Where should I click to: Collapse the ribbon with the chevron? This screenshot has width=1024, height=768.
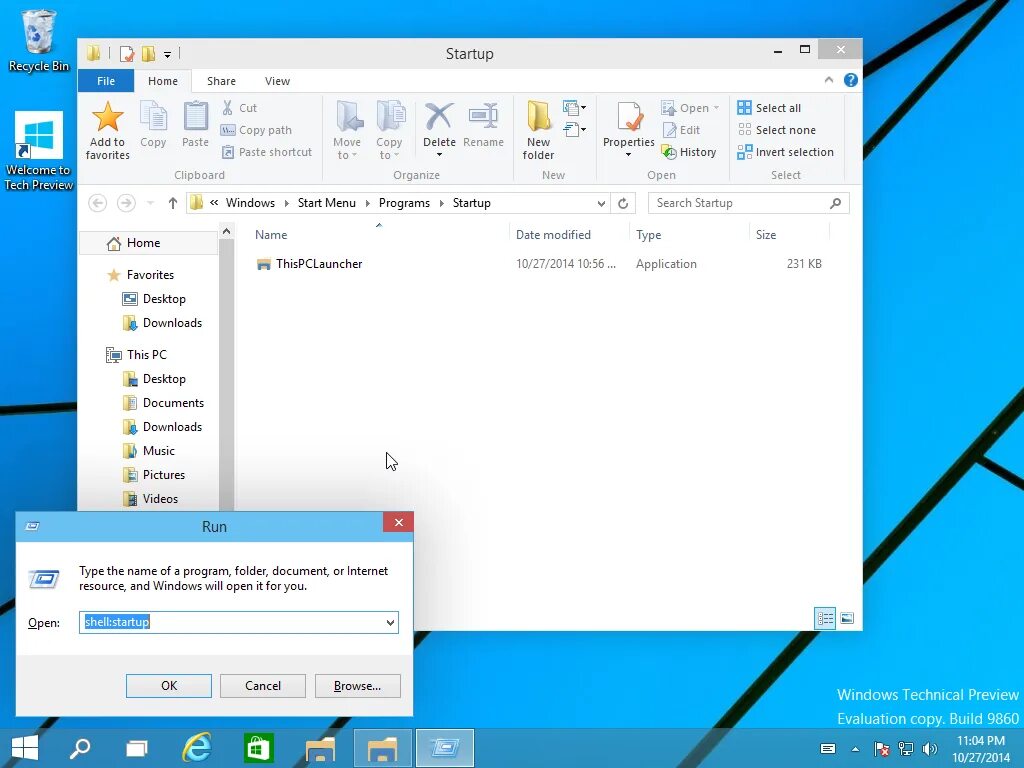(x=829, y=80)
